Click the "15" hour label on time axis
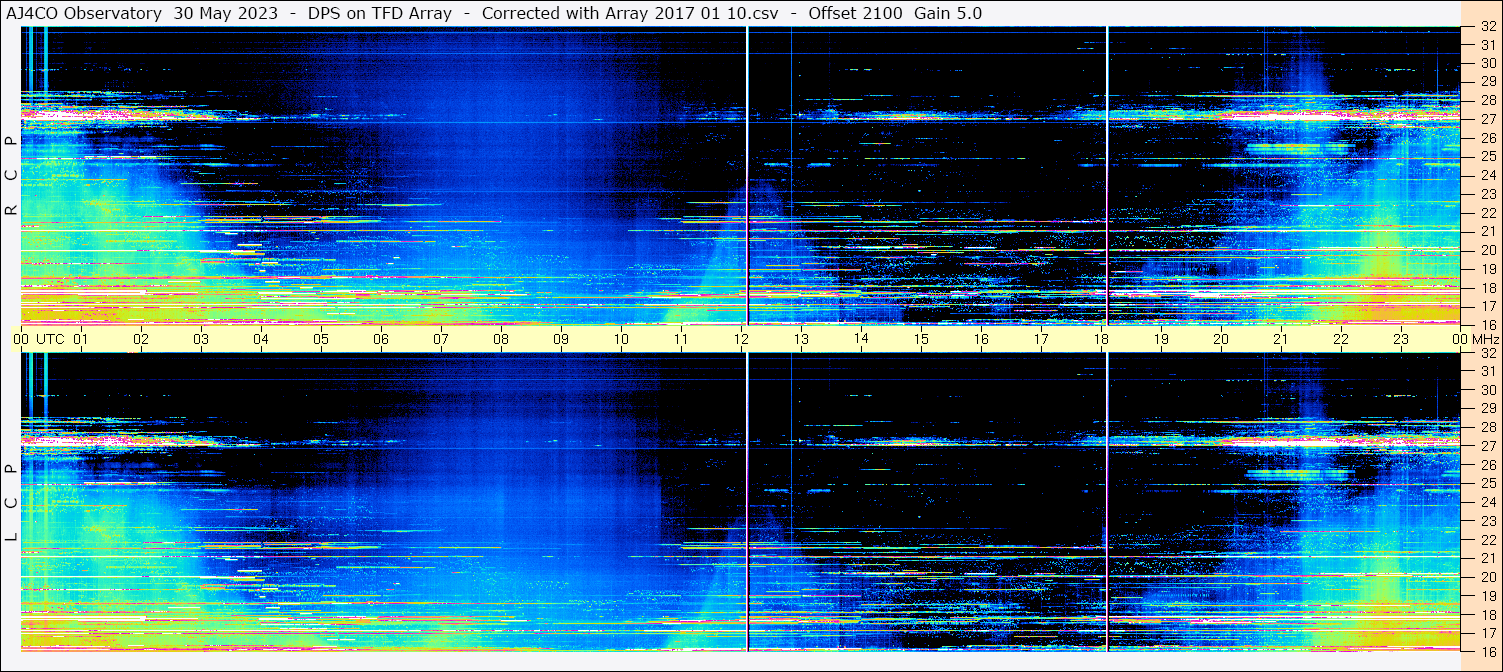Screen dimensions: 1503x672 click(921, 339)
